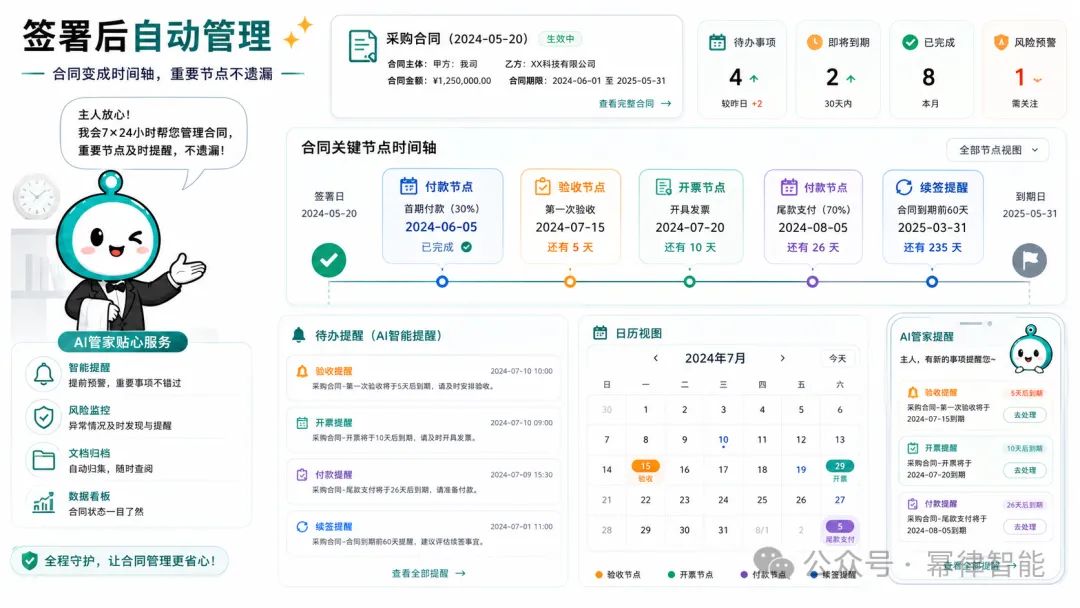The width and height of the screenshot is (1080, 608).
Task: Click the green signing-date check marker
Action: (329, 260)
